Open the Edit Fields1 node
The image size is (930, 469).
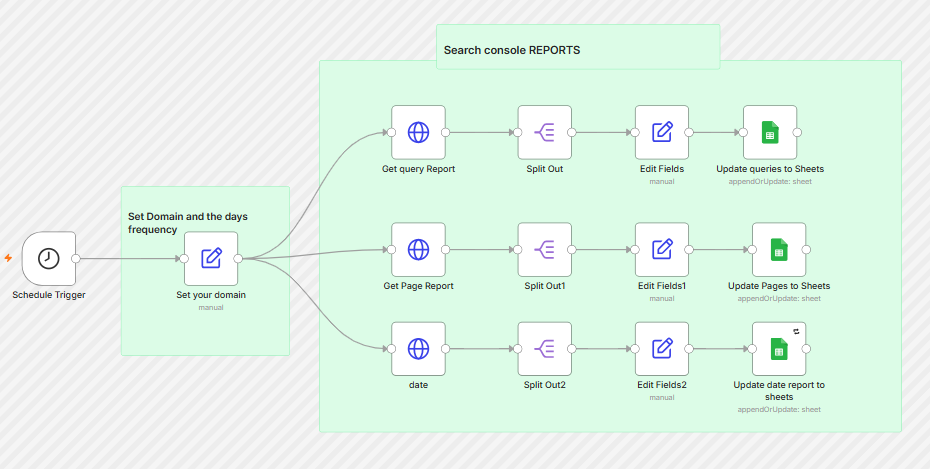coord(662,250)
